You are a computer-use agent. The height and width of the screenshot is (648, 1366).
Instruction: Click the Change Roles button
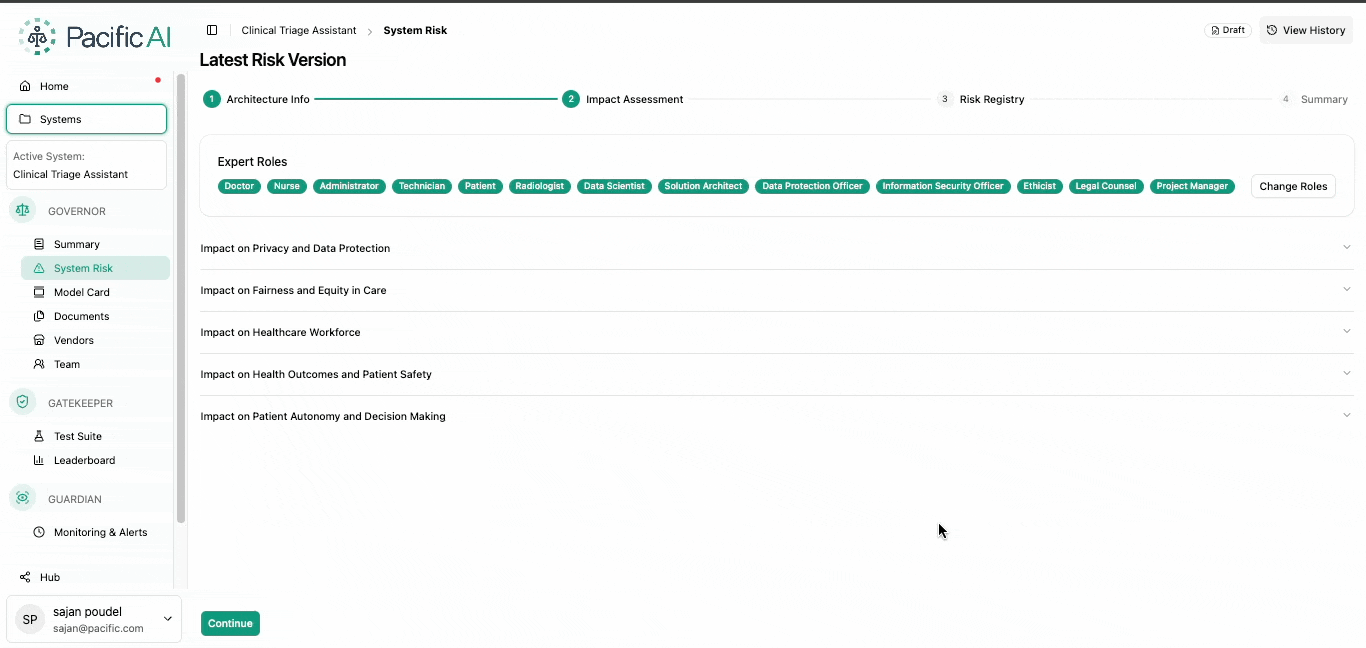1293,186
